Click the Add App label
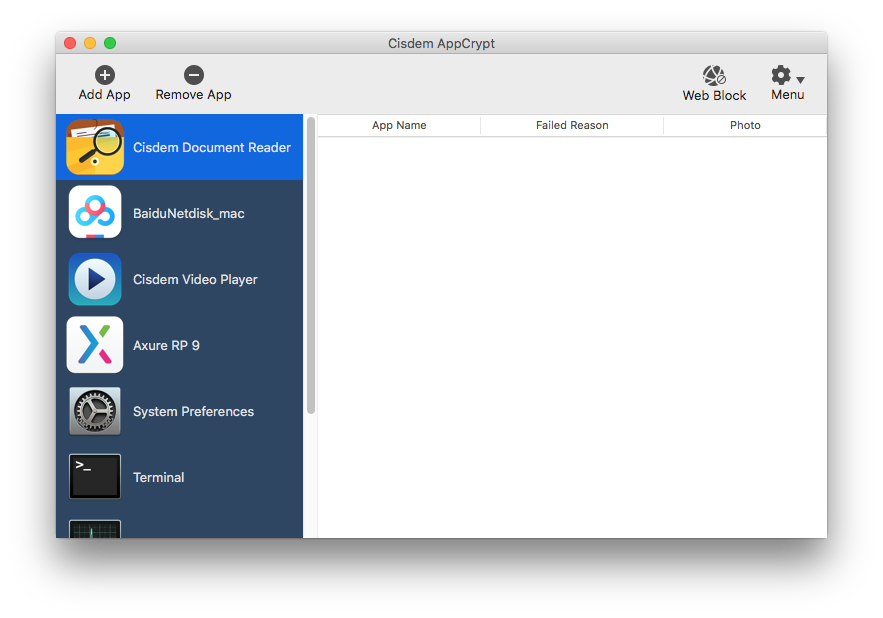 click(104, 95)
